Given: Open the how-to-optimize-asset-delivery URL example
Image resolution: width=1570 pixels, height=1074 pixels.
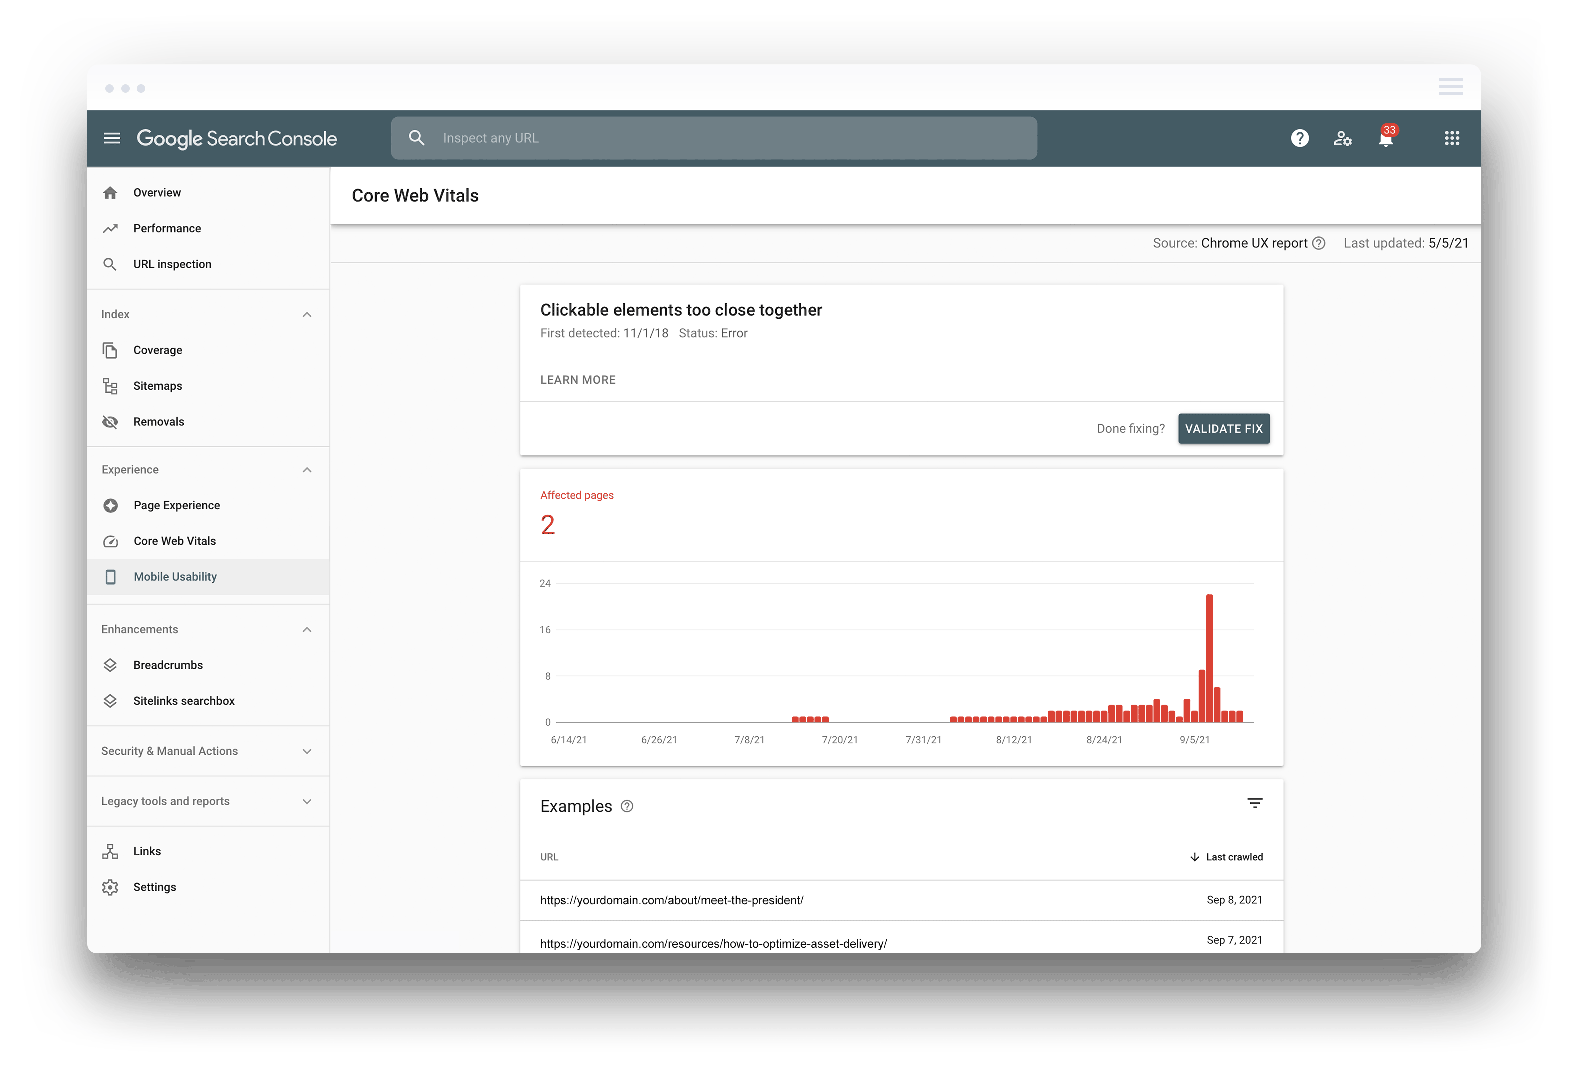Looking at the screenshot, I should pos(713,944).
